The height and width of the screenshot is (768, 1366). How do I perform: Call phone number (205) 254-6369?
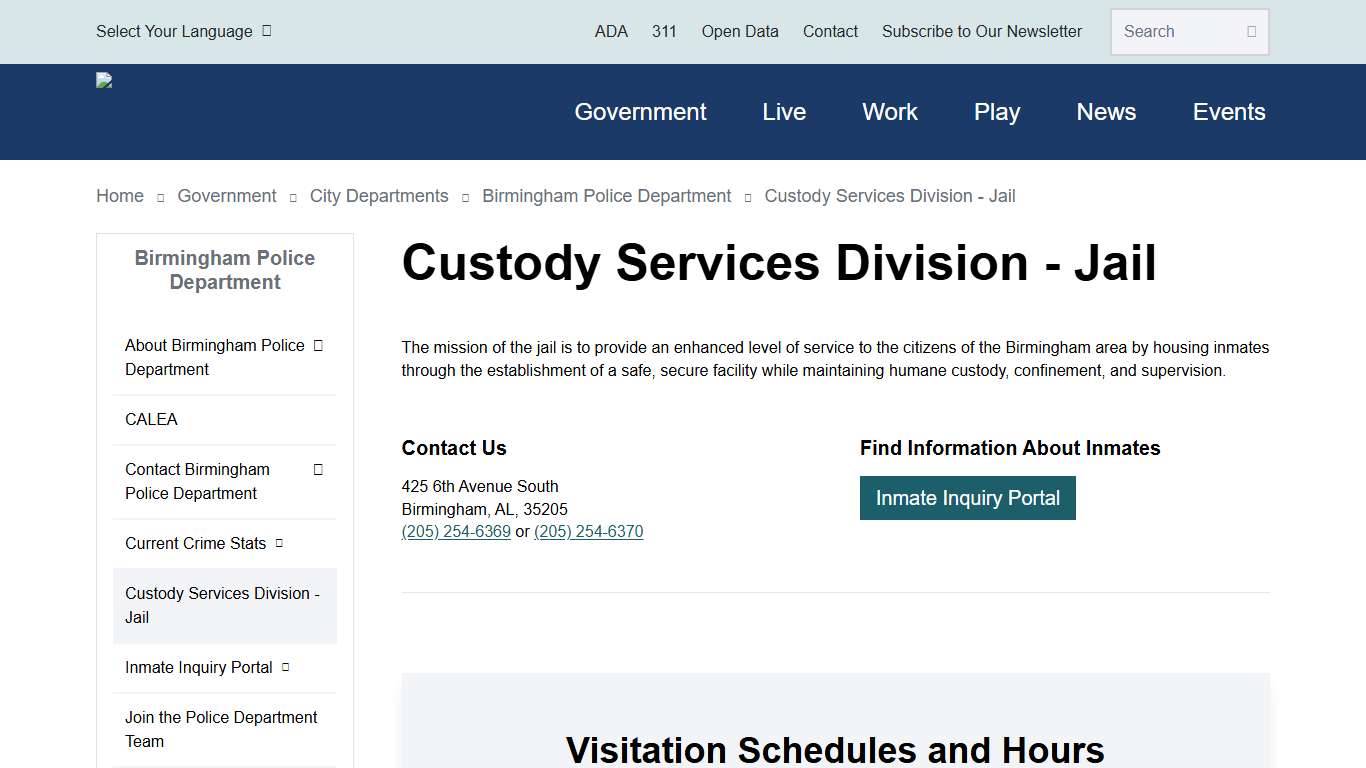click(456, 531)
